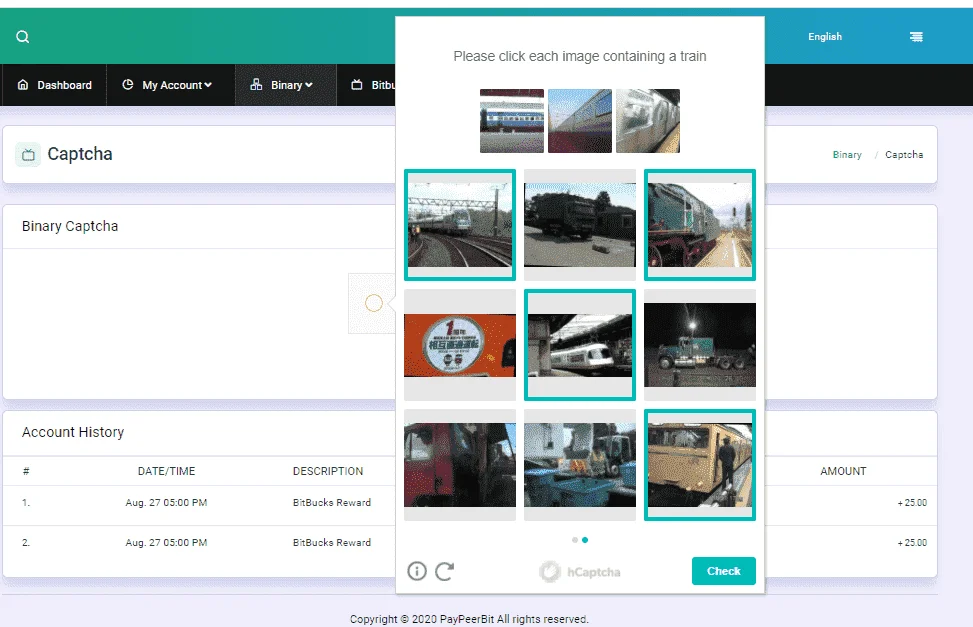The width and height of the screenshot is (973, 627).
Task: Select the dark truck image tile
Action: pyautogui.click(x=580, y=225)
